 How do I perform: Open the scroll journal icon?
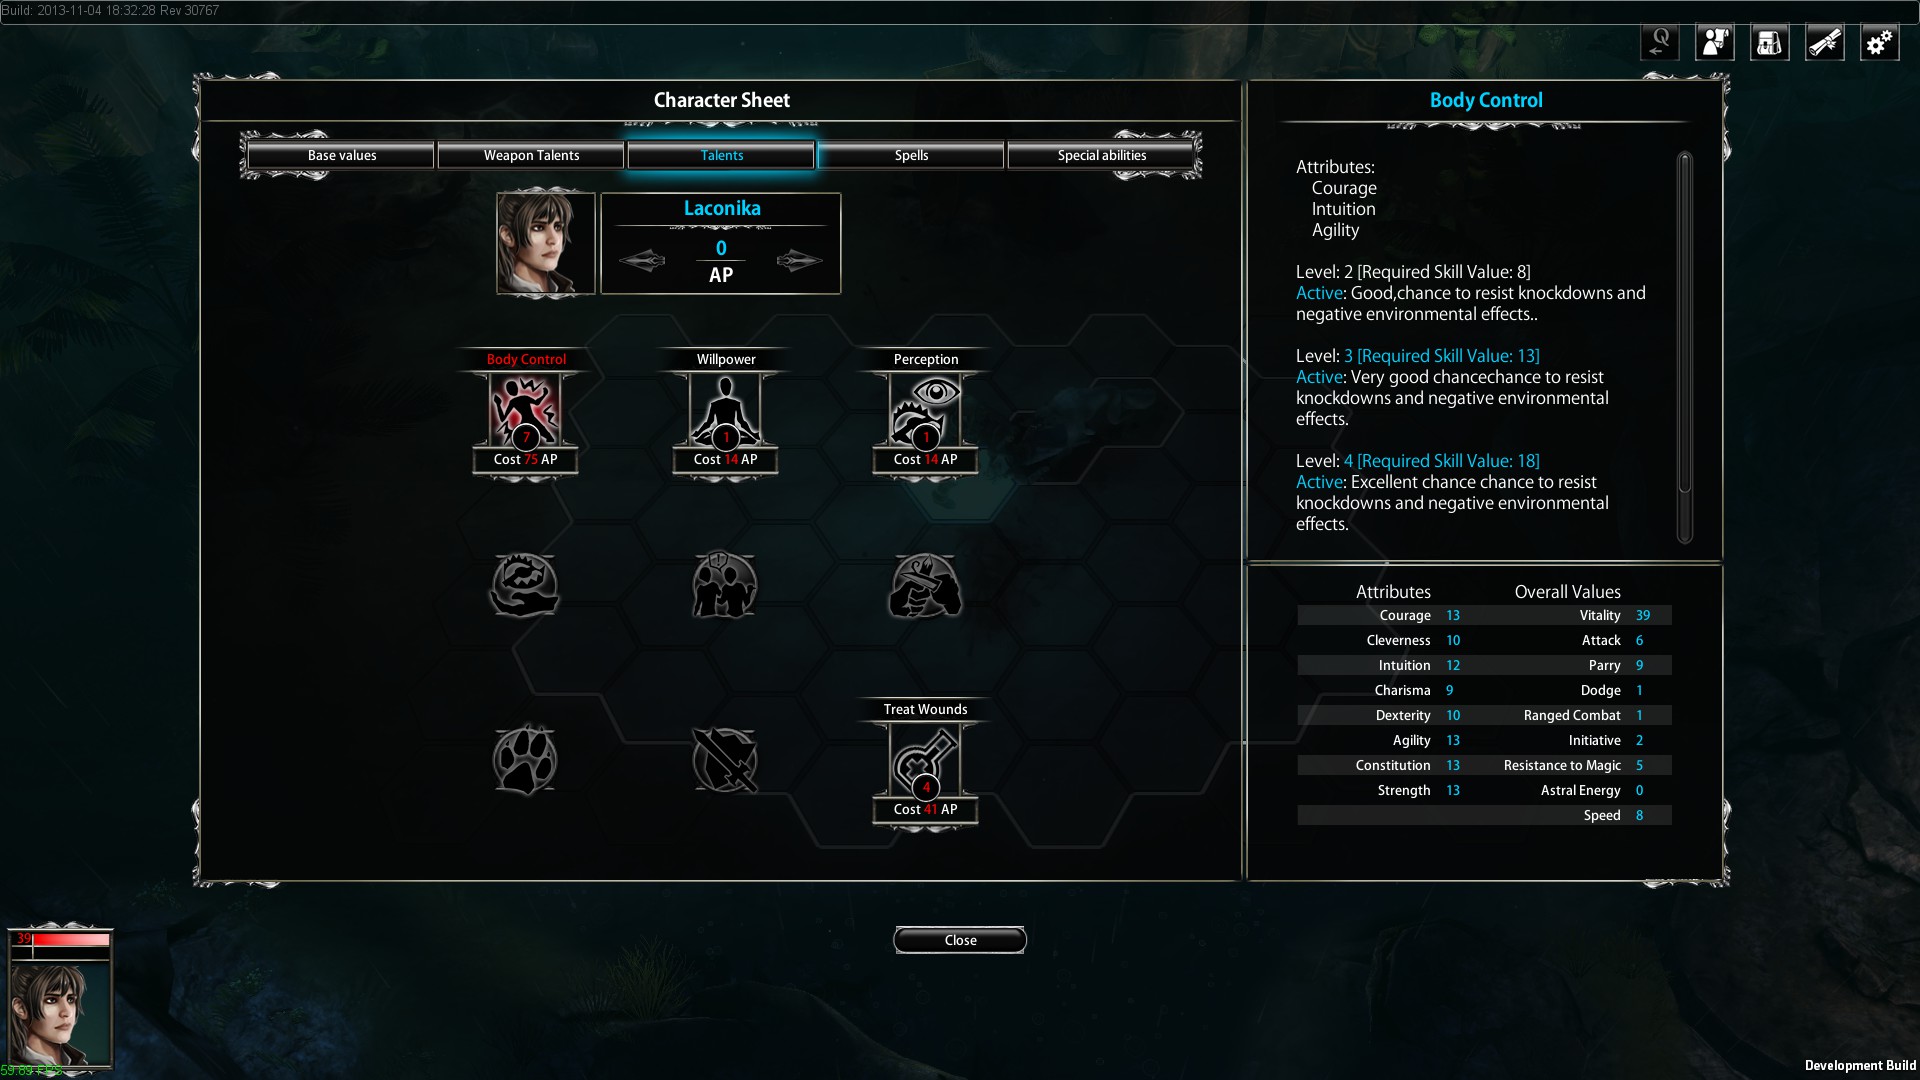click(1824, 42)
